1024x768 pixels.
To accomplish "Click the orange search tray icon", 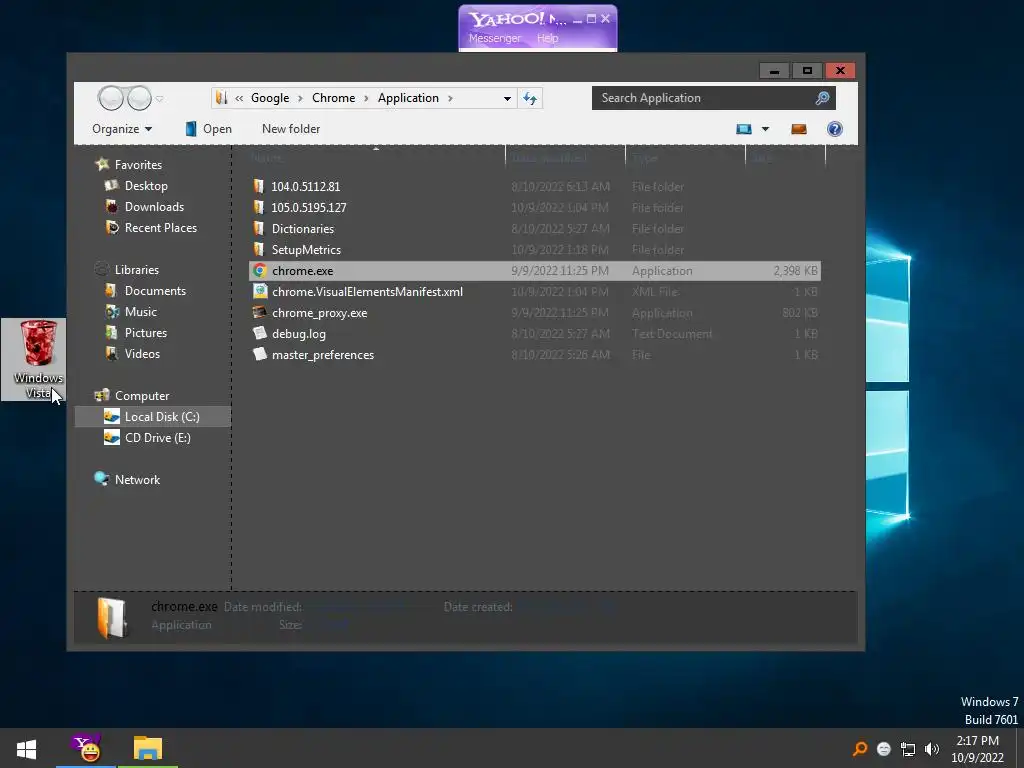I will (860, 748).
